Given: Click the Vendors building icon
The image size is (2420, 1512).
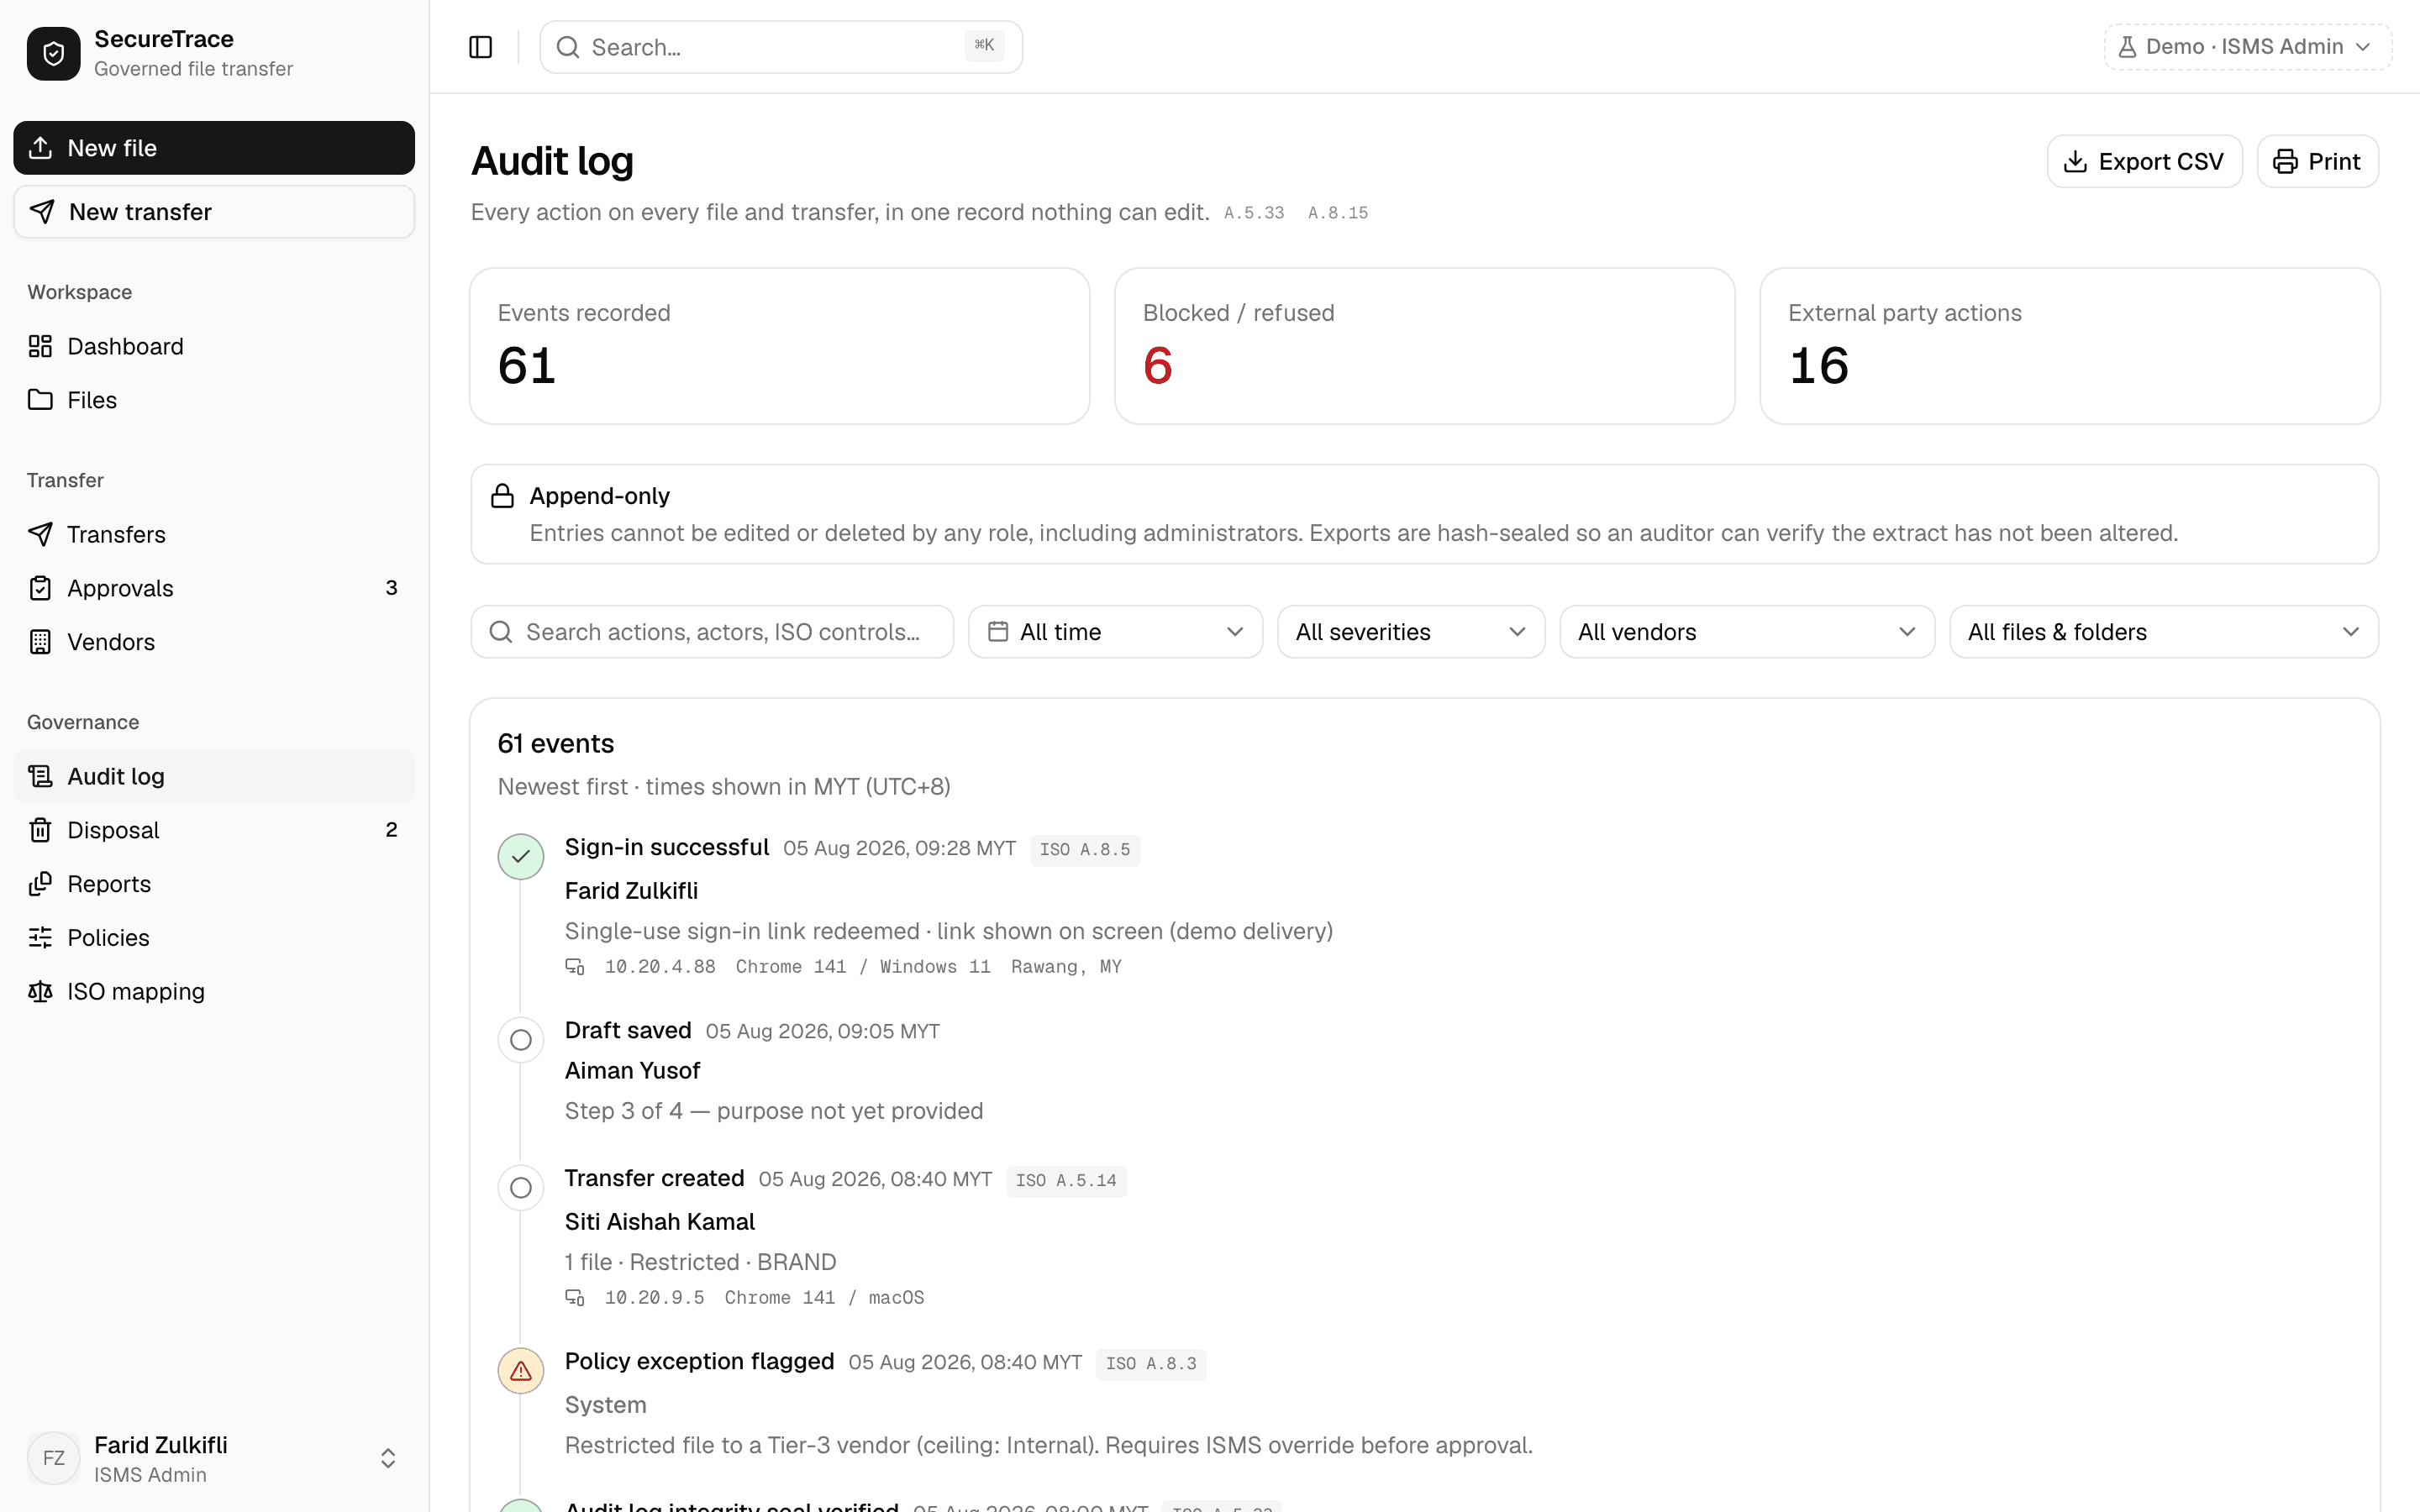Looking at the screenshot, I should coord(40,642).
